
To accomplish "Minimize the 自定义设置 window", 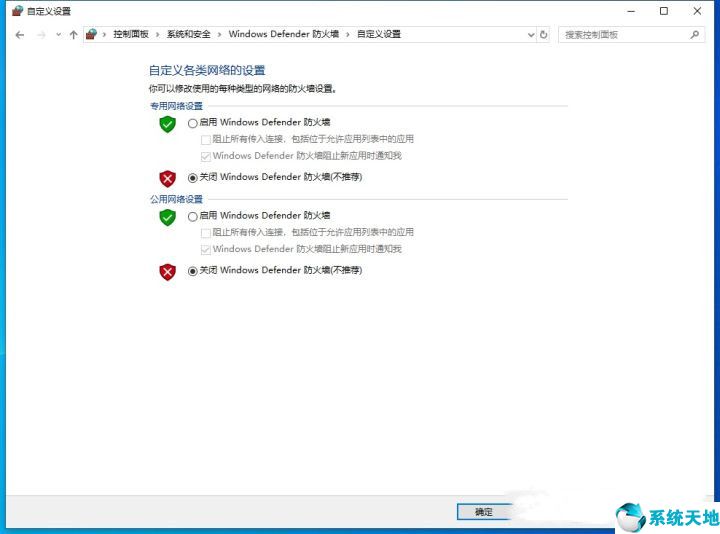I will coord(631,11).
